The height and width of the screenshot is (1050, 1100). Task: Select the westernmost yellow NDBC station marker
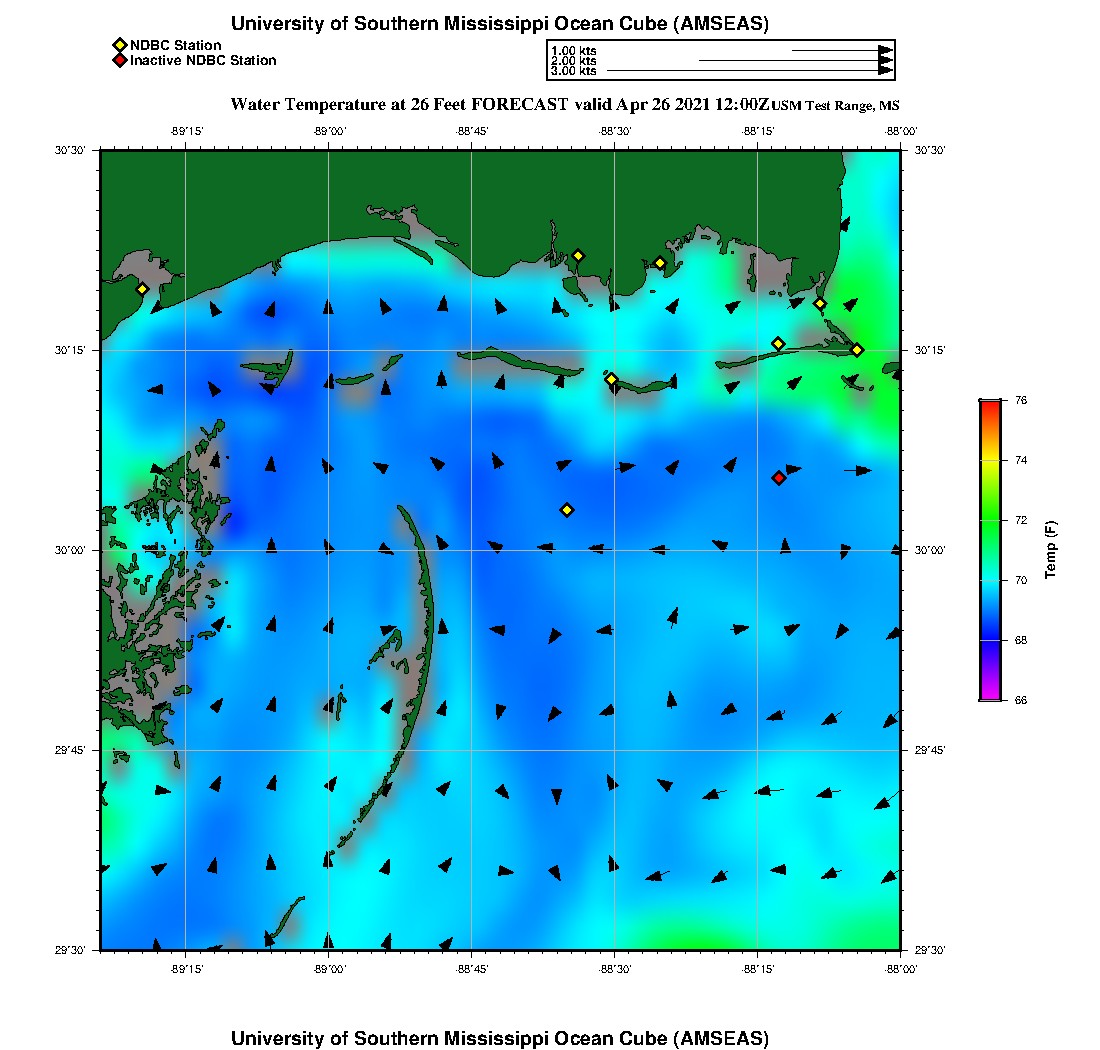coord(142,289)
